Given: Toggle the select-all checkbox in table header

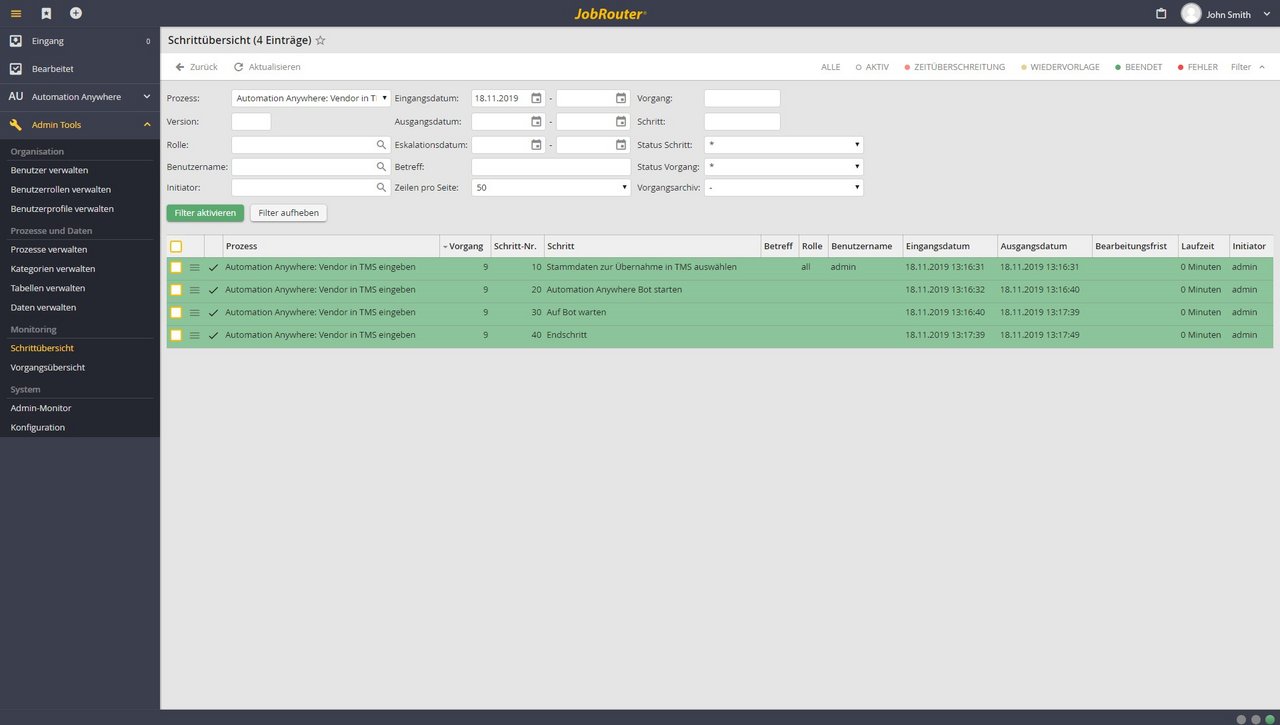Looking at the screenshot, I should tap(176, 246).
